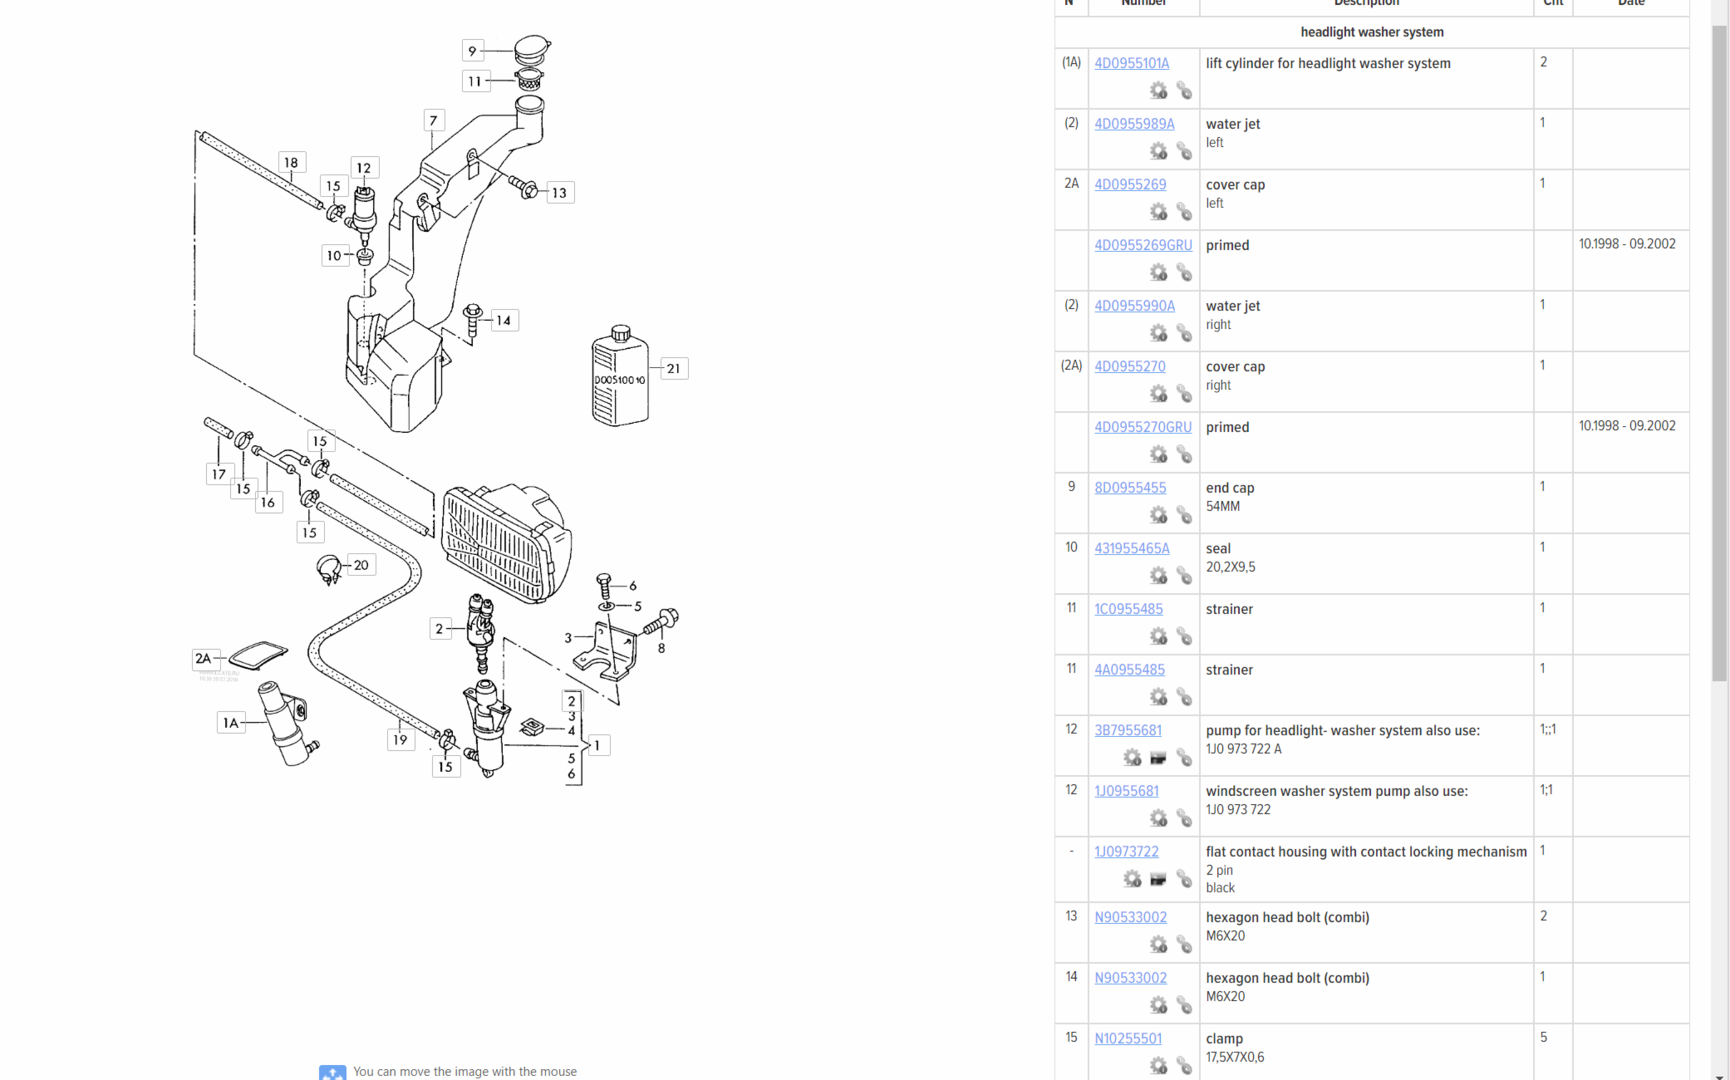Viewport: 1730px width, 1080px height.
Task: Click gear icon under strainer 1C0955485
Action: [1158, 637]
